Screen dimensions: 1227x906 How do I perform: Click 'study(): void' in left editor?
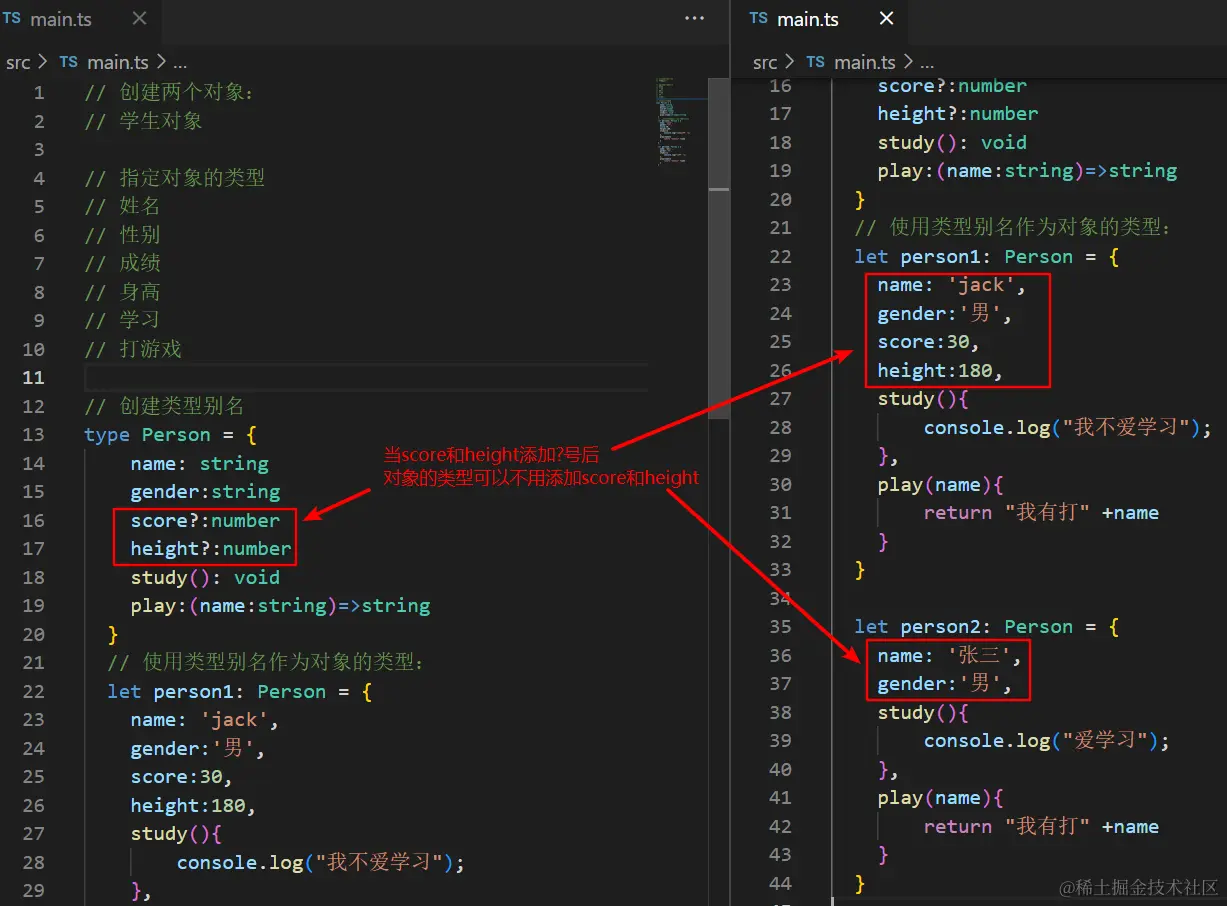coord(205,578)
